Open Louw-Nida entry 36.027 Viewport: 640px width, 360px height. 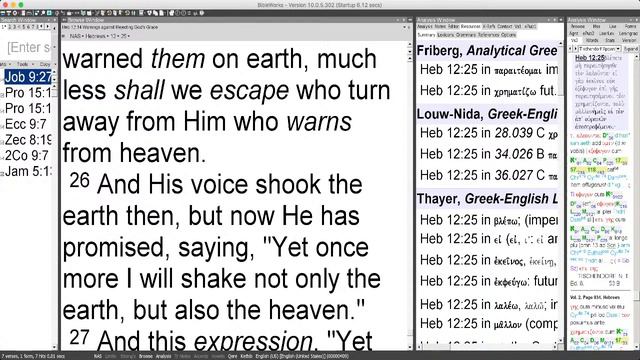489,176
